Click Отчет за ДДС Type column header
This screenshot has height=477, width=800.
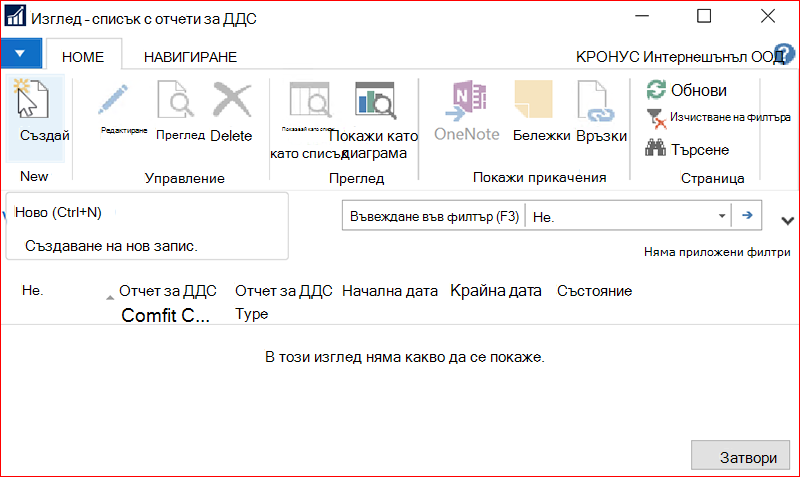click(283, 302)
